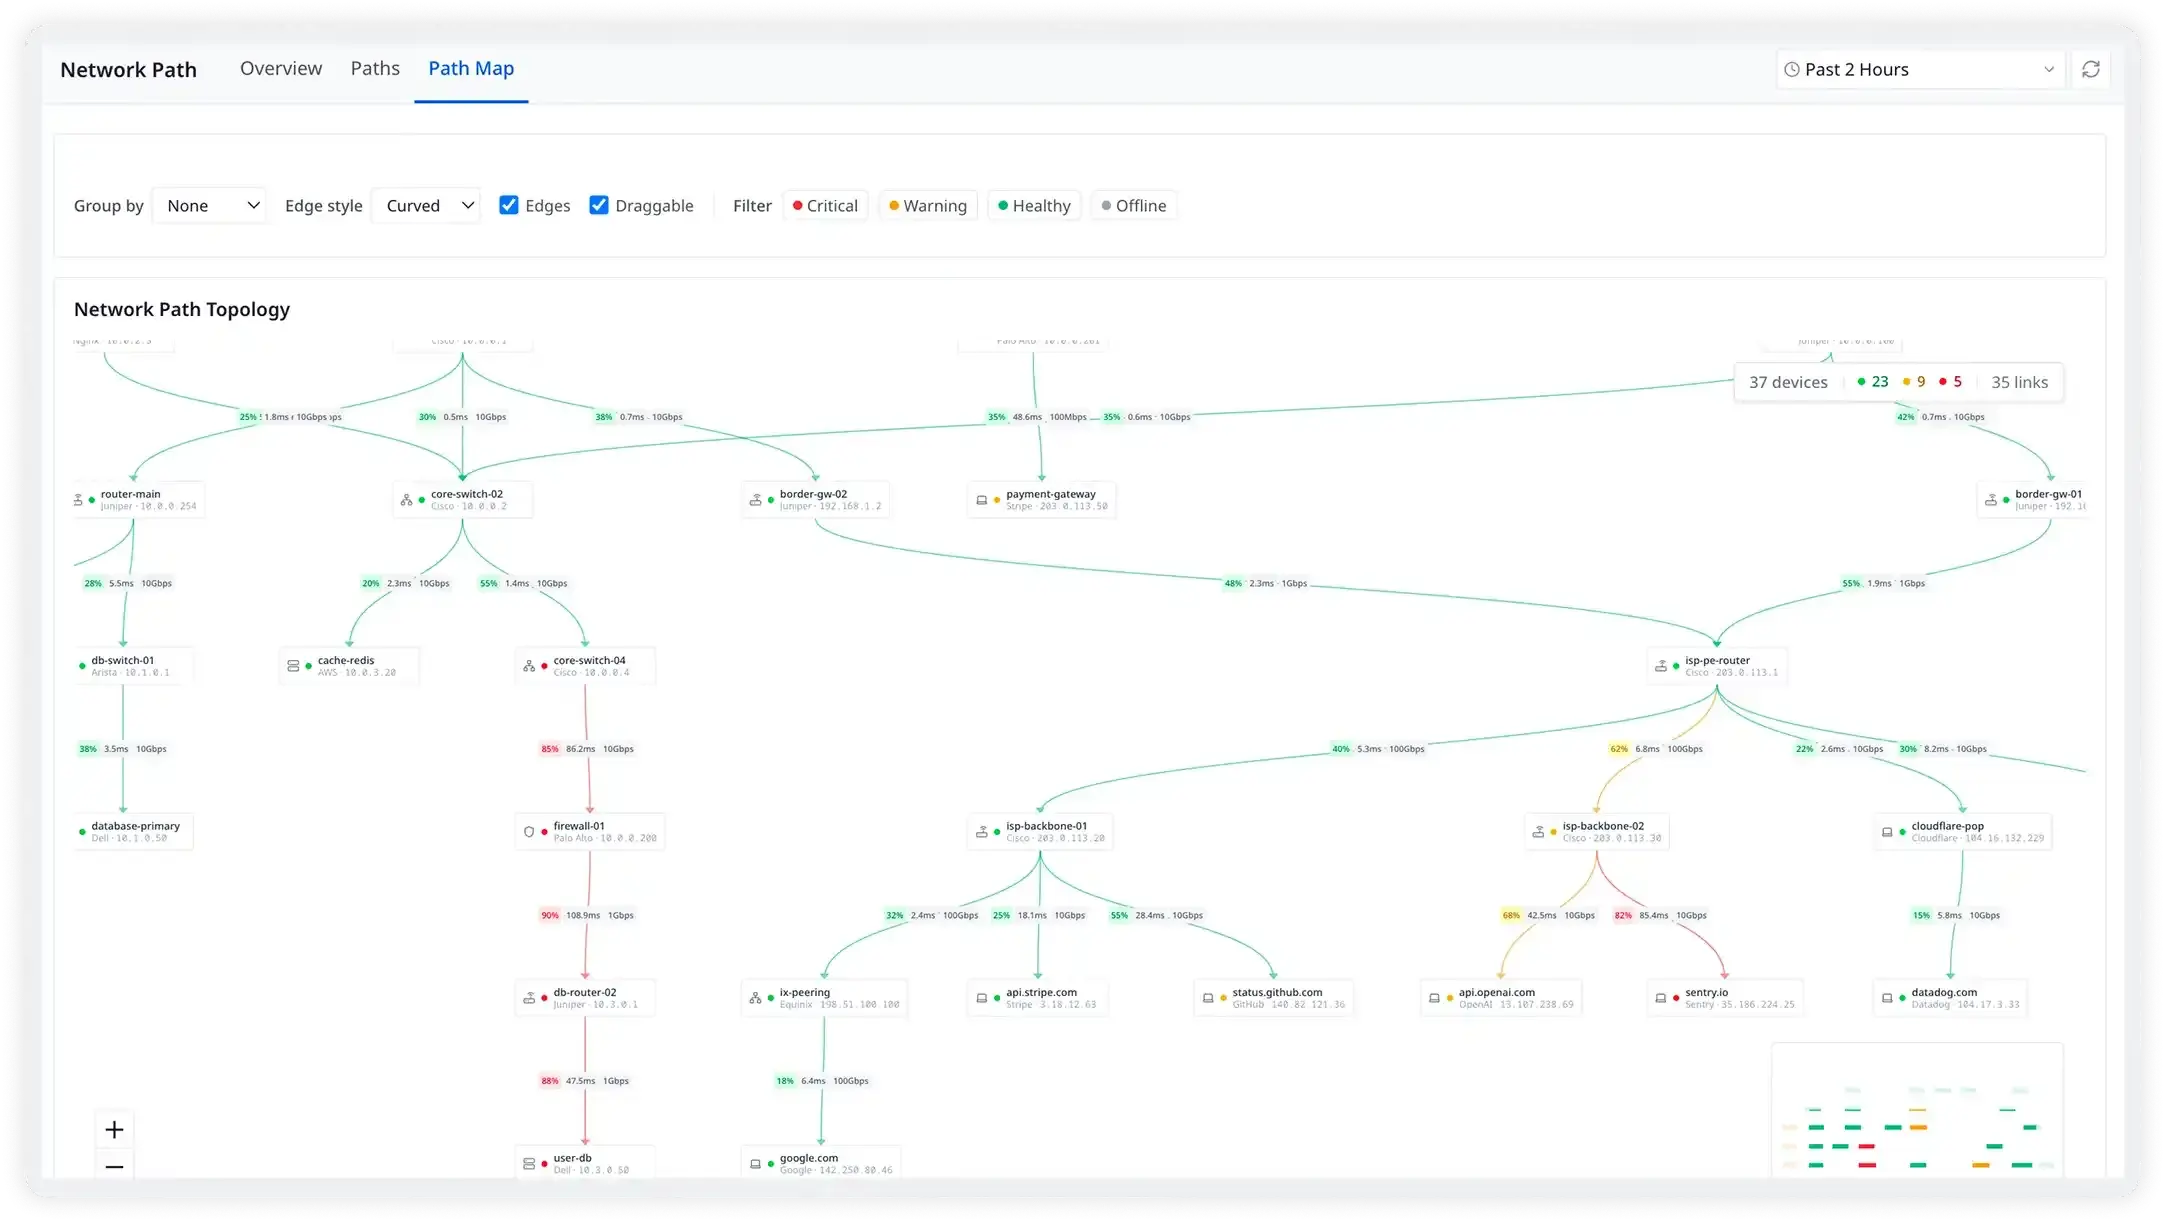Disable the Draggable option
Viewport: 2166px width, 1222px height.
coord(598,205)
